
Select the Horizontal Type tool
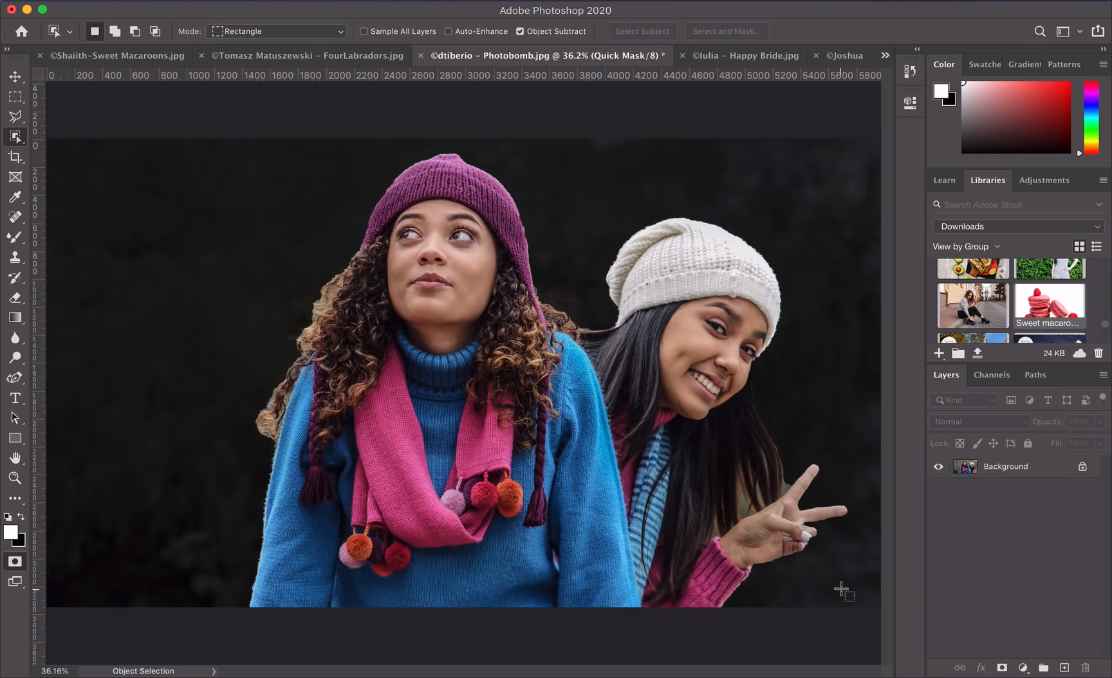pos(15,398)
